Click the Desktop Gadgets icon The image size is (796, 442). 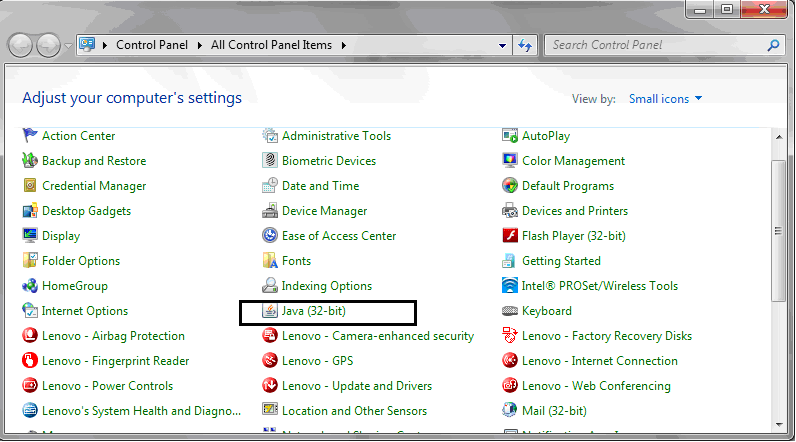point(30,210)
